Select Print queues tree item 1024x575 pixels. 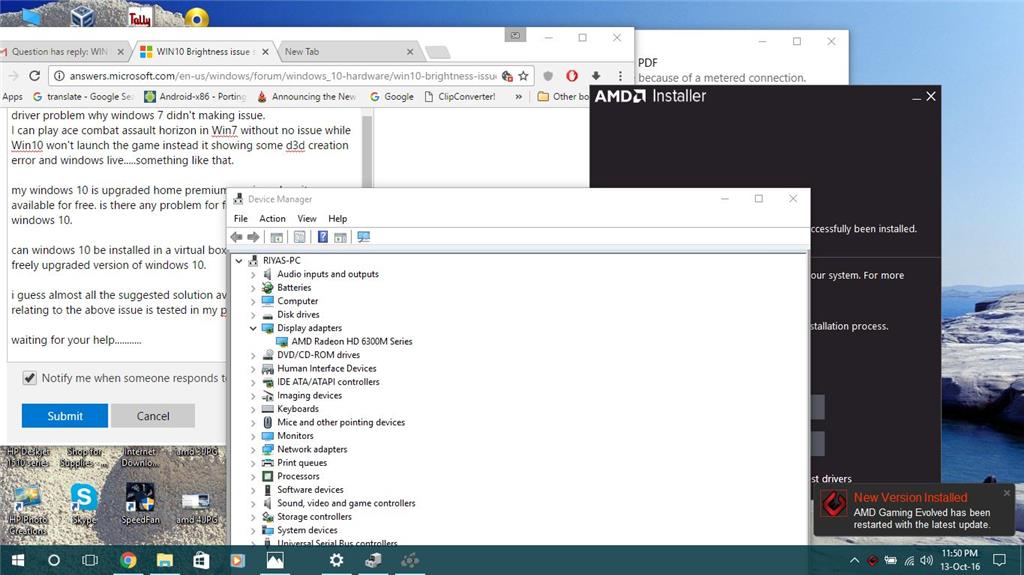[x=302, y=463]
